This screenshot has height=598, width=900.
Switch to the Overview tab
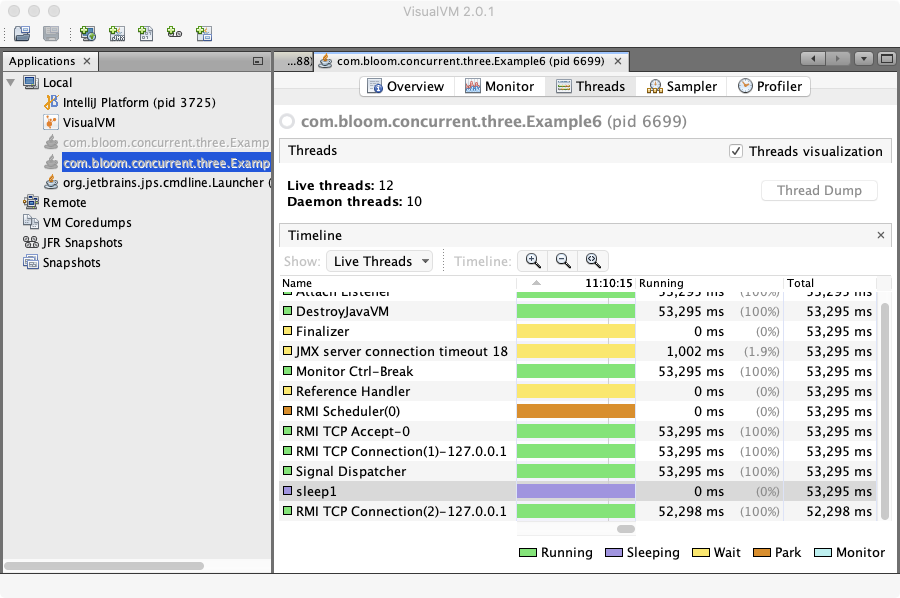click(x=406, y=87)
